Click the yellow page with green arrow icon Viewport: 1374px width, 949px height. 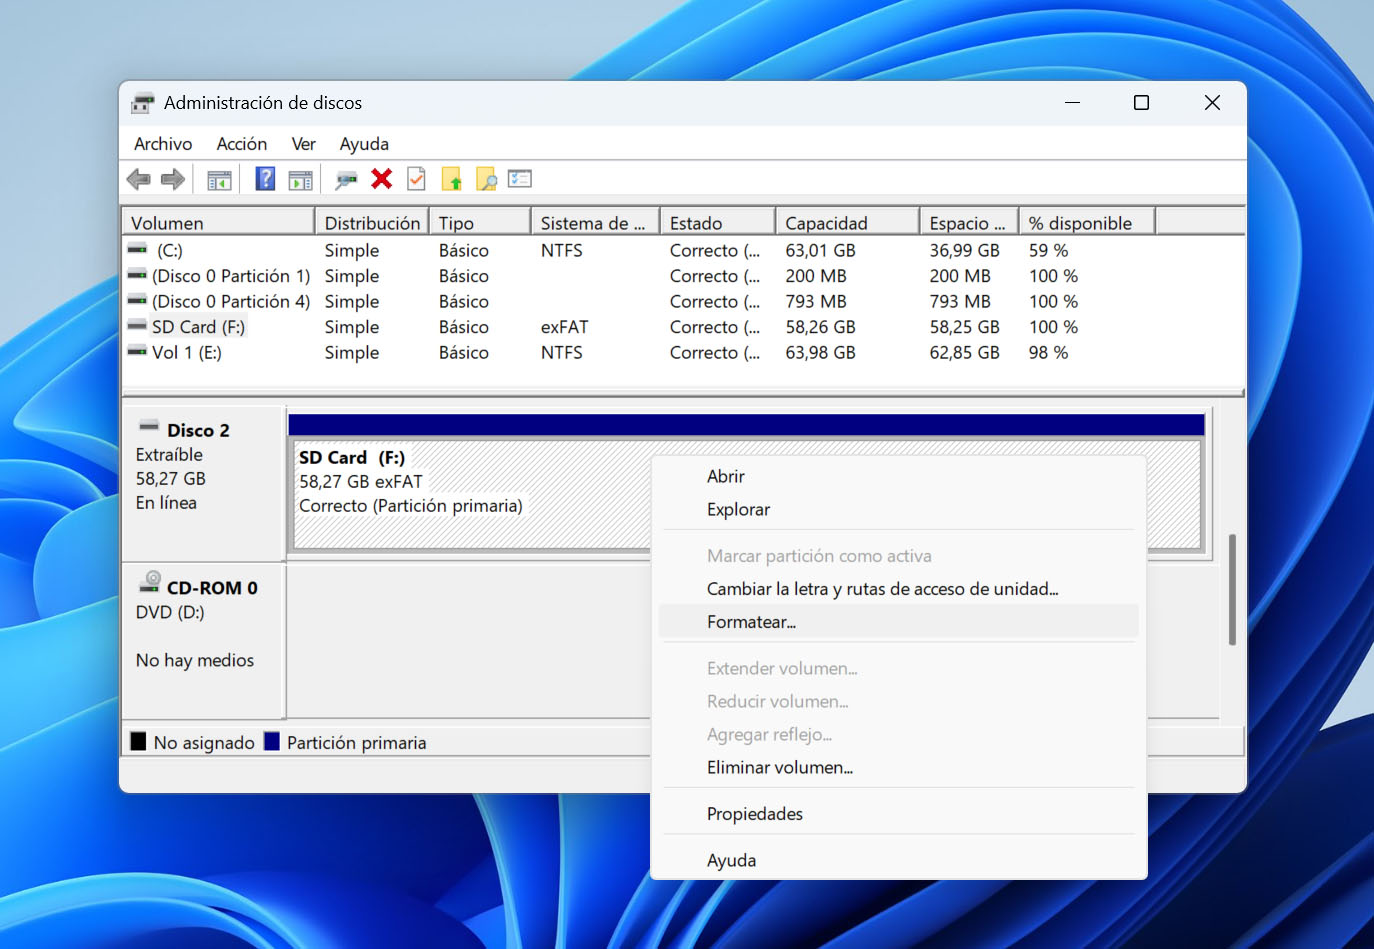[451, 179]
